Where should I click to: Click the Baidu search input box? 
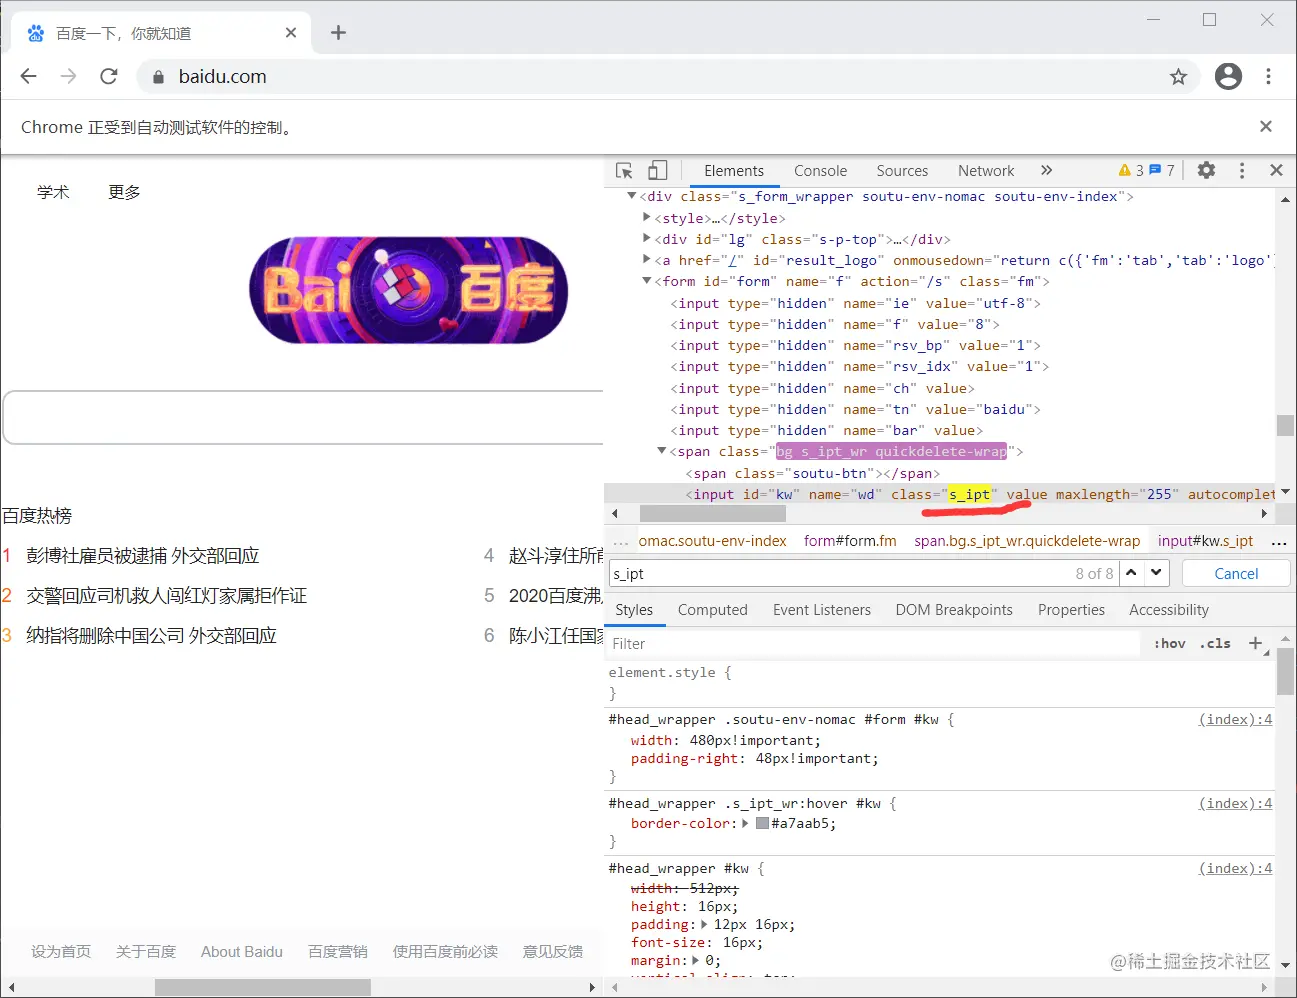point(304,417)
